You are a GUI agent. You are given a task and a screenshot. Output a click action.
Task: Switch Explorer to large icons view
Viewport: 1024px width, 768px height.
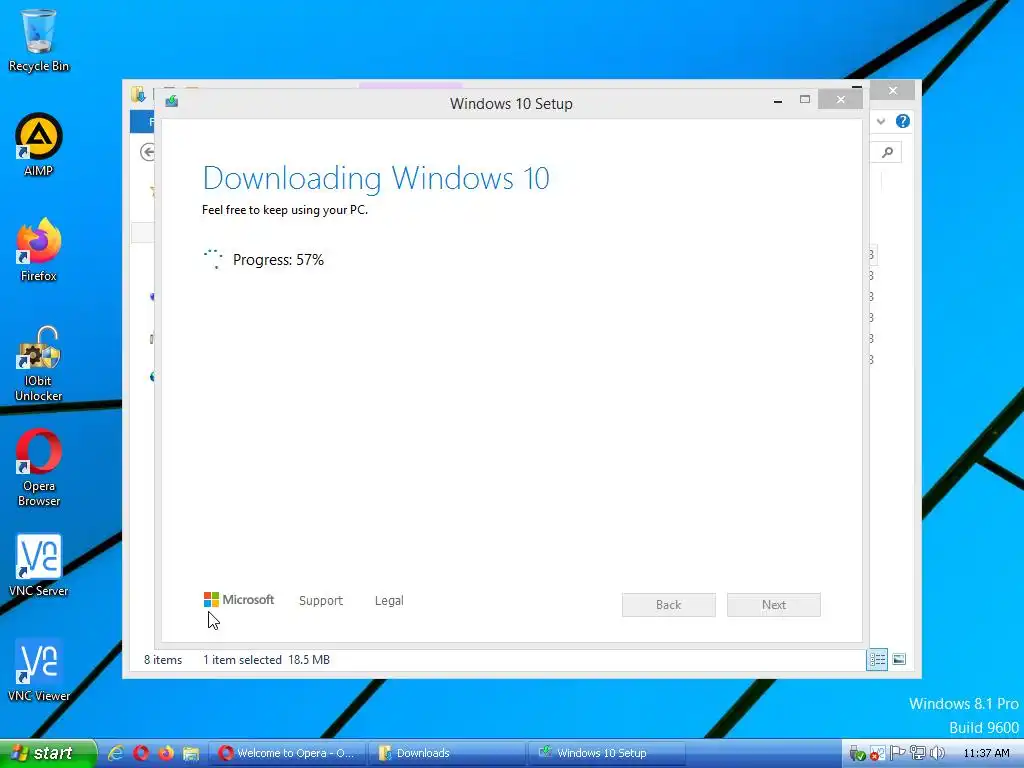click(x=899, y=660)
